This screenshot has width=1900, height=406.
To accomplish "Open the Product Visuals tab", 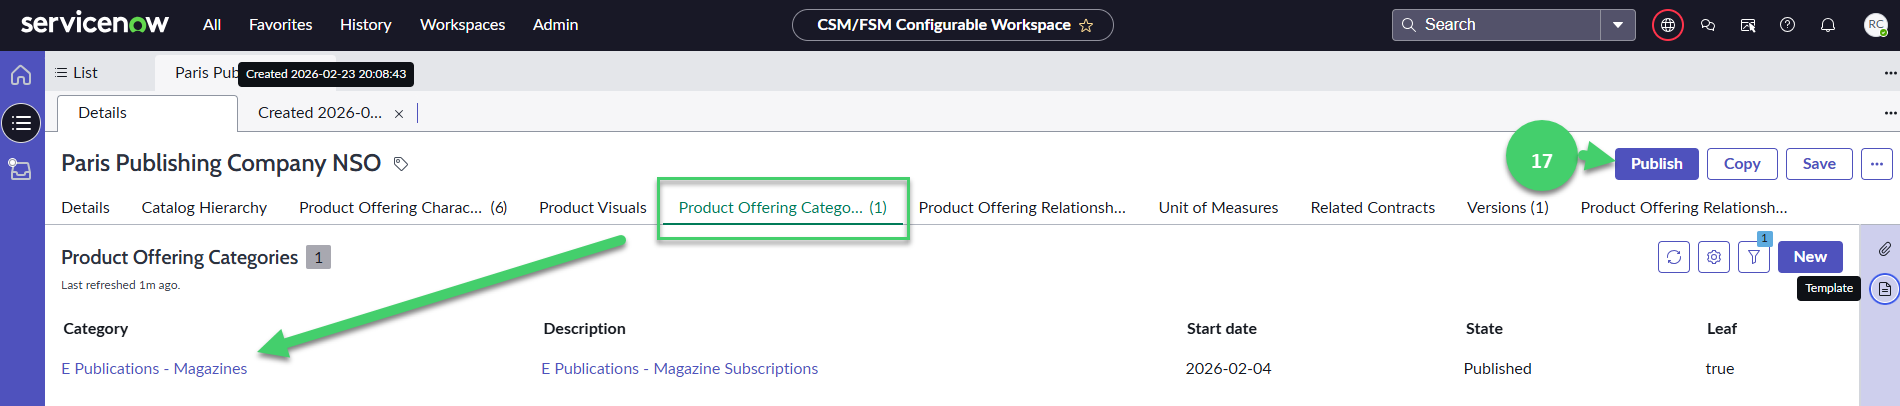I will pyautogui.click(x=593, y=208).
